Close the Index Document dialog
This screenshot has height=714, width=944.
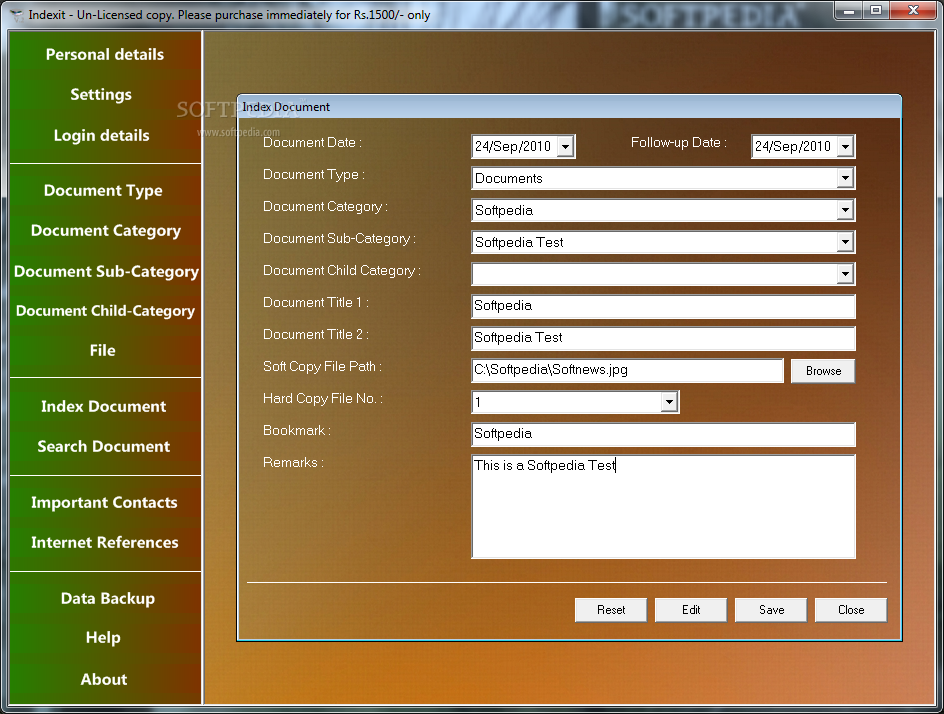coord(851,610)
